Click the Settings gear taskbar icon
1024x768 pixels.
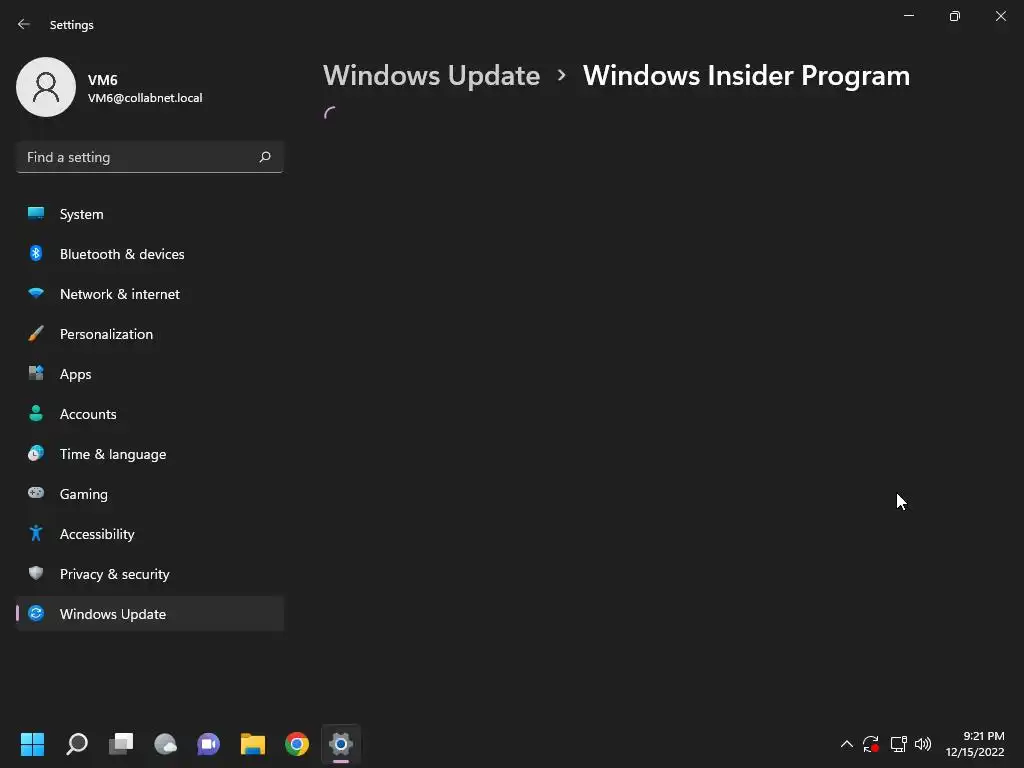[341, 744]
